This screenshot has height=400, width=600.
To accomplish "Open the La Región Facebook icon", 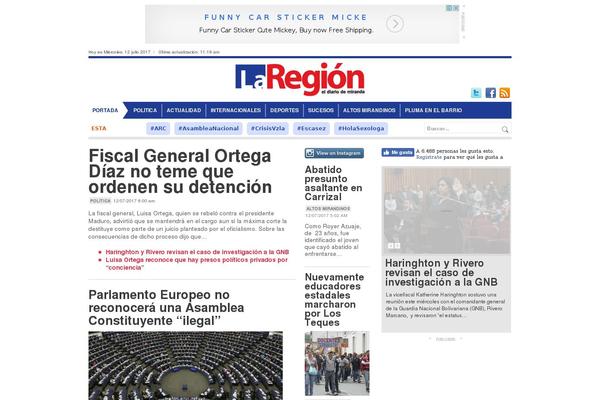I will [x=491, y=93].
